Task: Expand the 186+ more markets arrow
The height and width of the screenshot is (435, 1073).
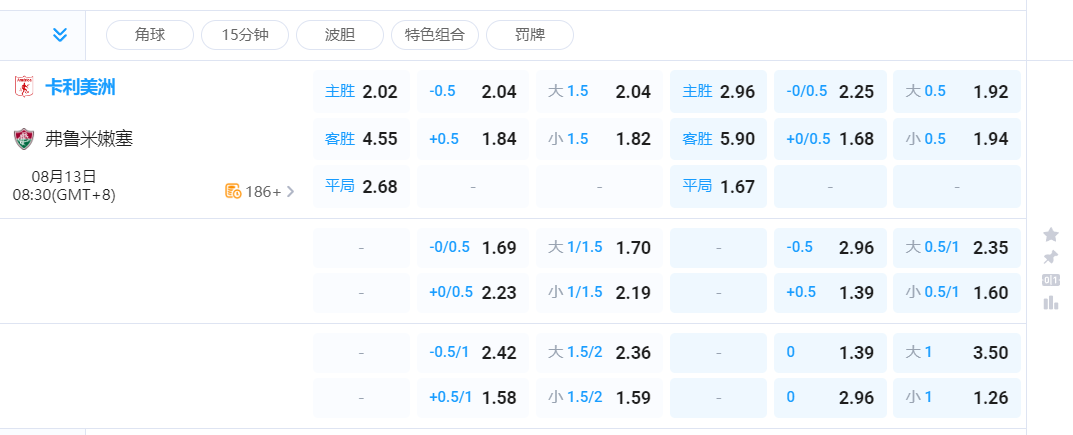Action: click(291, 191)
